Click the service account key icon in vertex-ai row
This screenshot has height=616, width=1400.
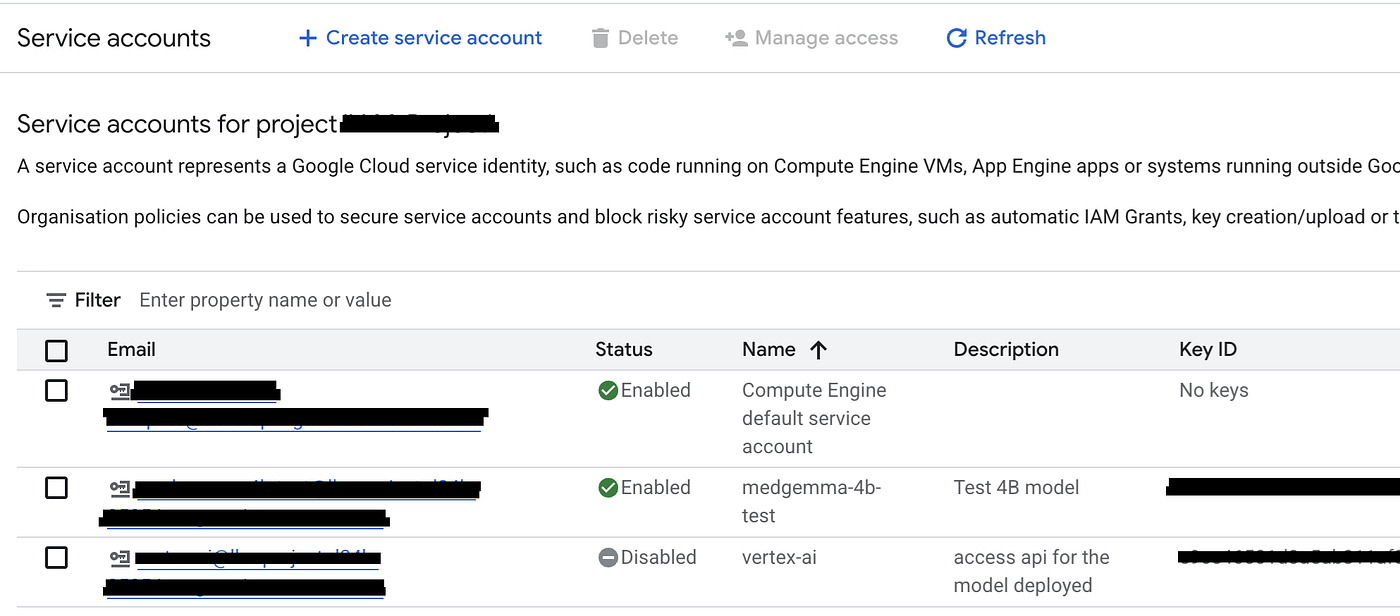click(119, 558)
